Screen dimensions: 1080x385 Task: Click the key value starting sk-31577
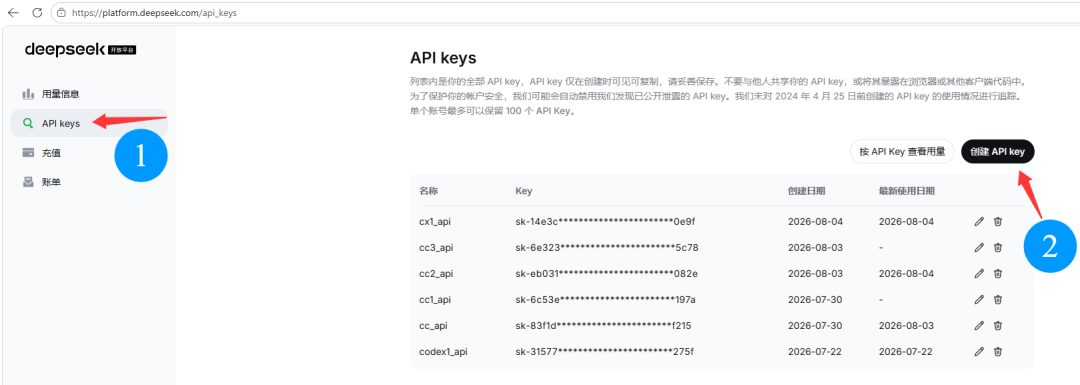(x=604, y=351)
